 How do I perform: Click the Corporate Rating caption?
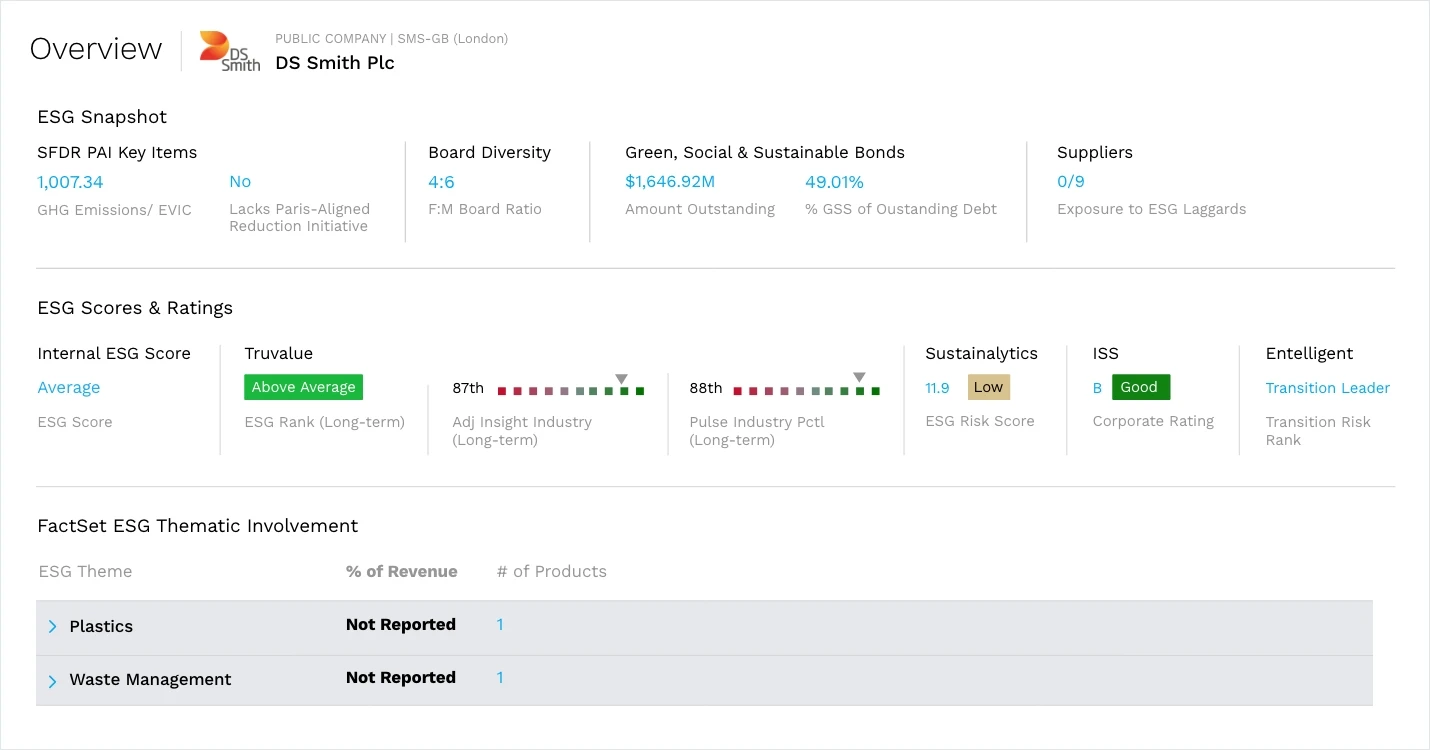coord(1153,422)
